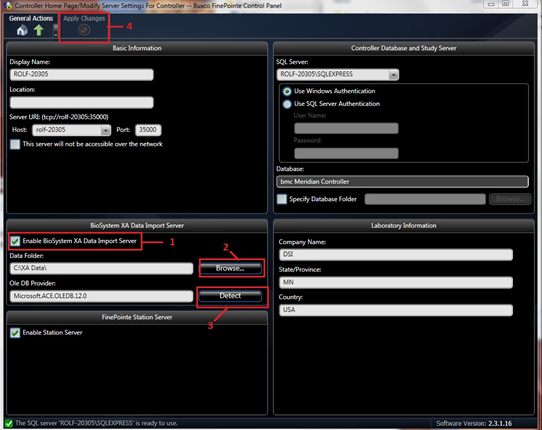Expand the Host dropdown arrow
The height and width of the screenshot is (430, 542).
pos(105,130)
